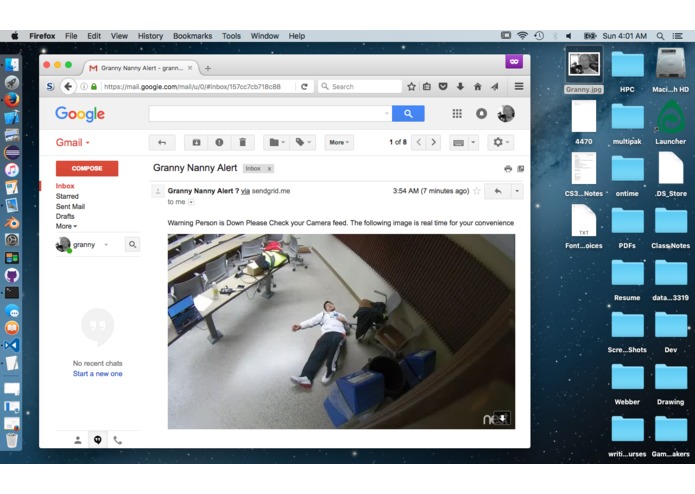
Task: Open the dropdown next to reply
Action: tap(517, 191)
